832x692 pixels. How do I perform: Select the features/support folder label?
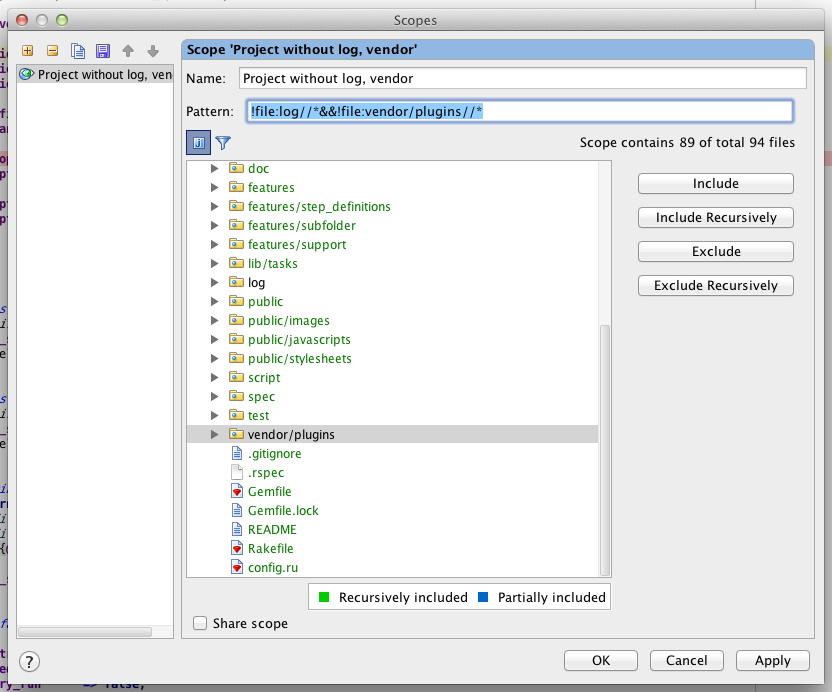point(297,245)
